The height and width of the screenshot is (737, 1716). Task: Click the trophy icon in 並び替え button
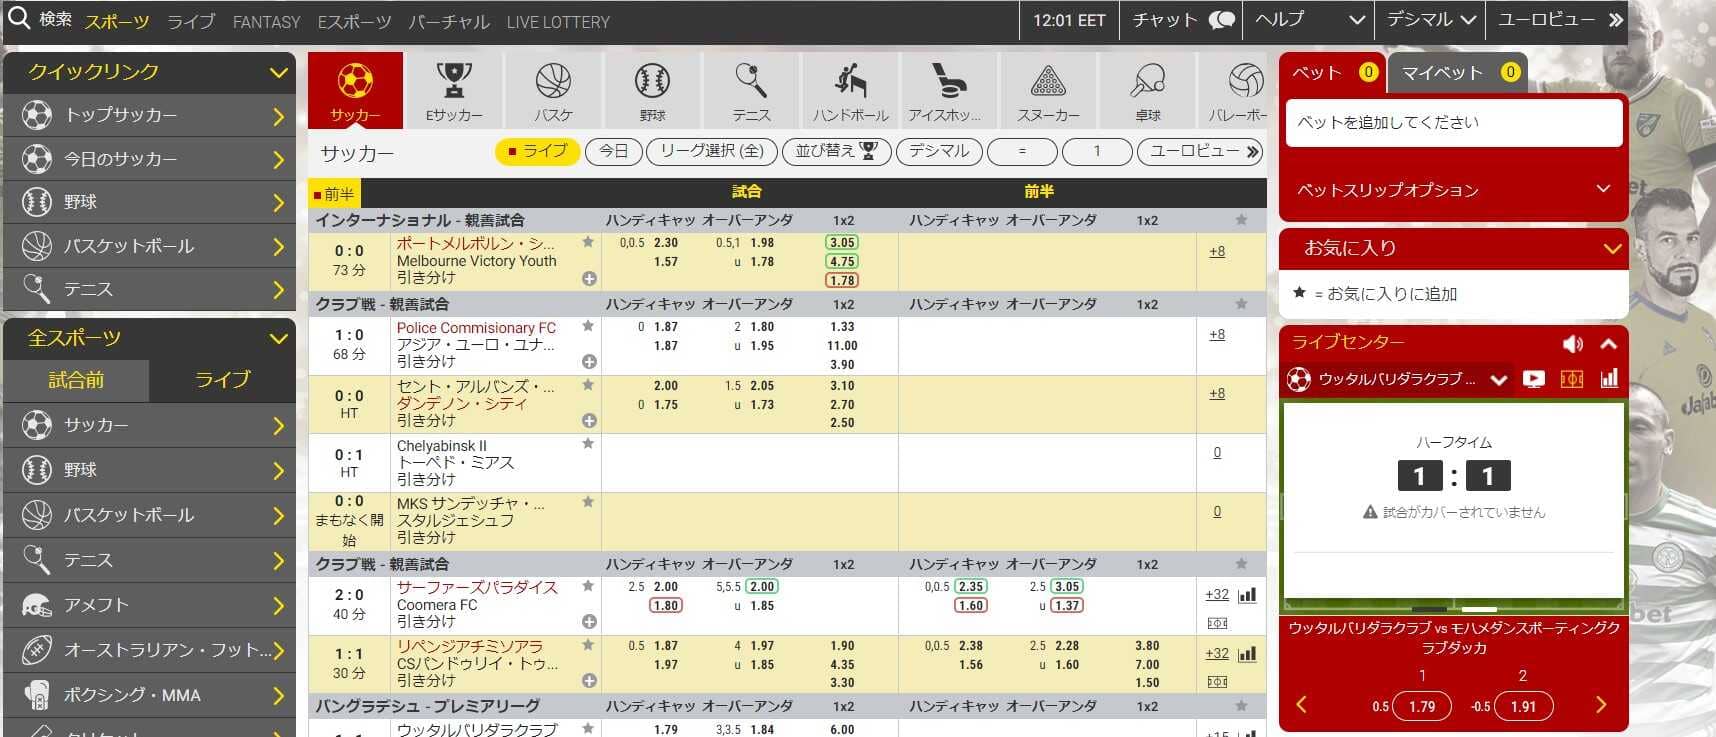[868, 151]
